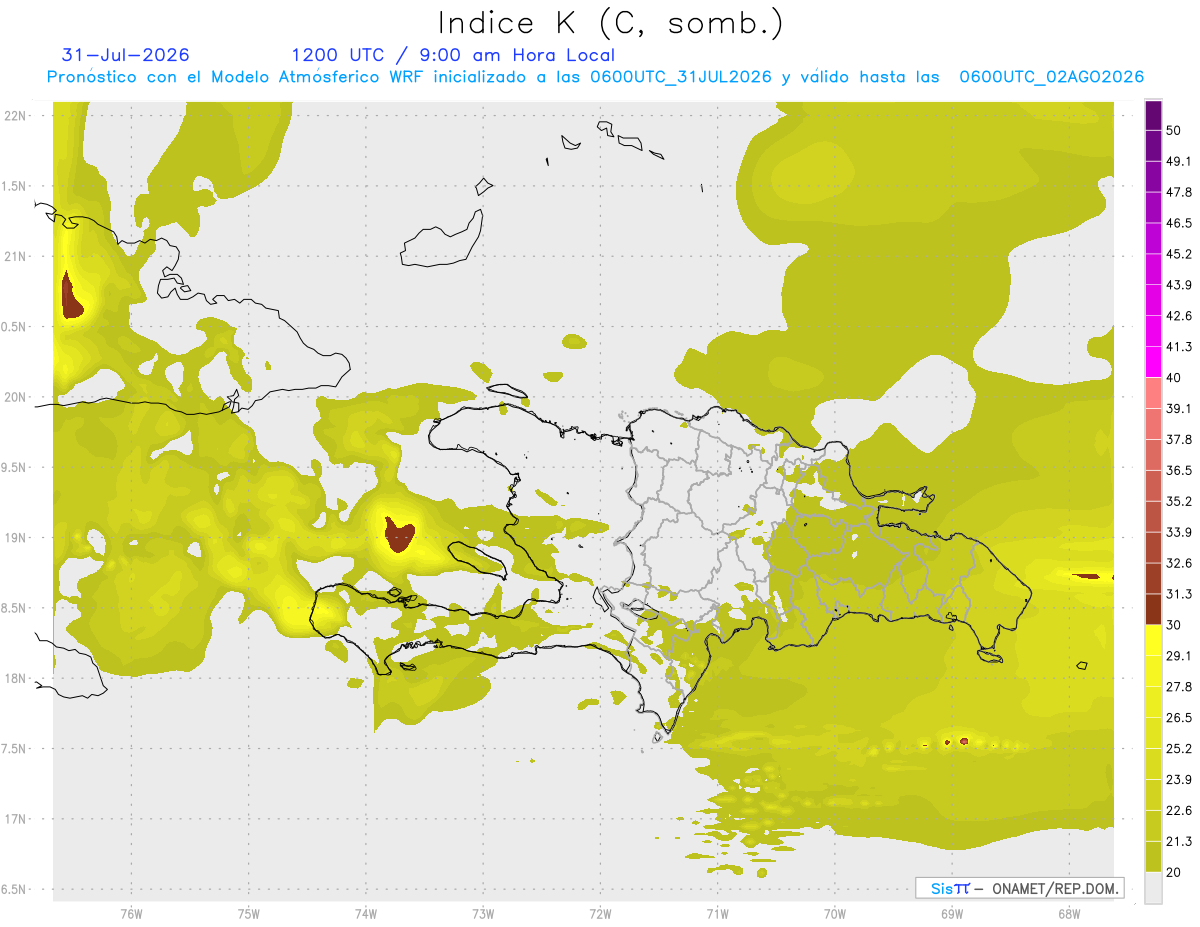This screenshot has width=1200, height=927.
Task: Select the date text '31-Jul-2026'
Action: click(x=126, y=55)
